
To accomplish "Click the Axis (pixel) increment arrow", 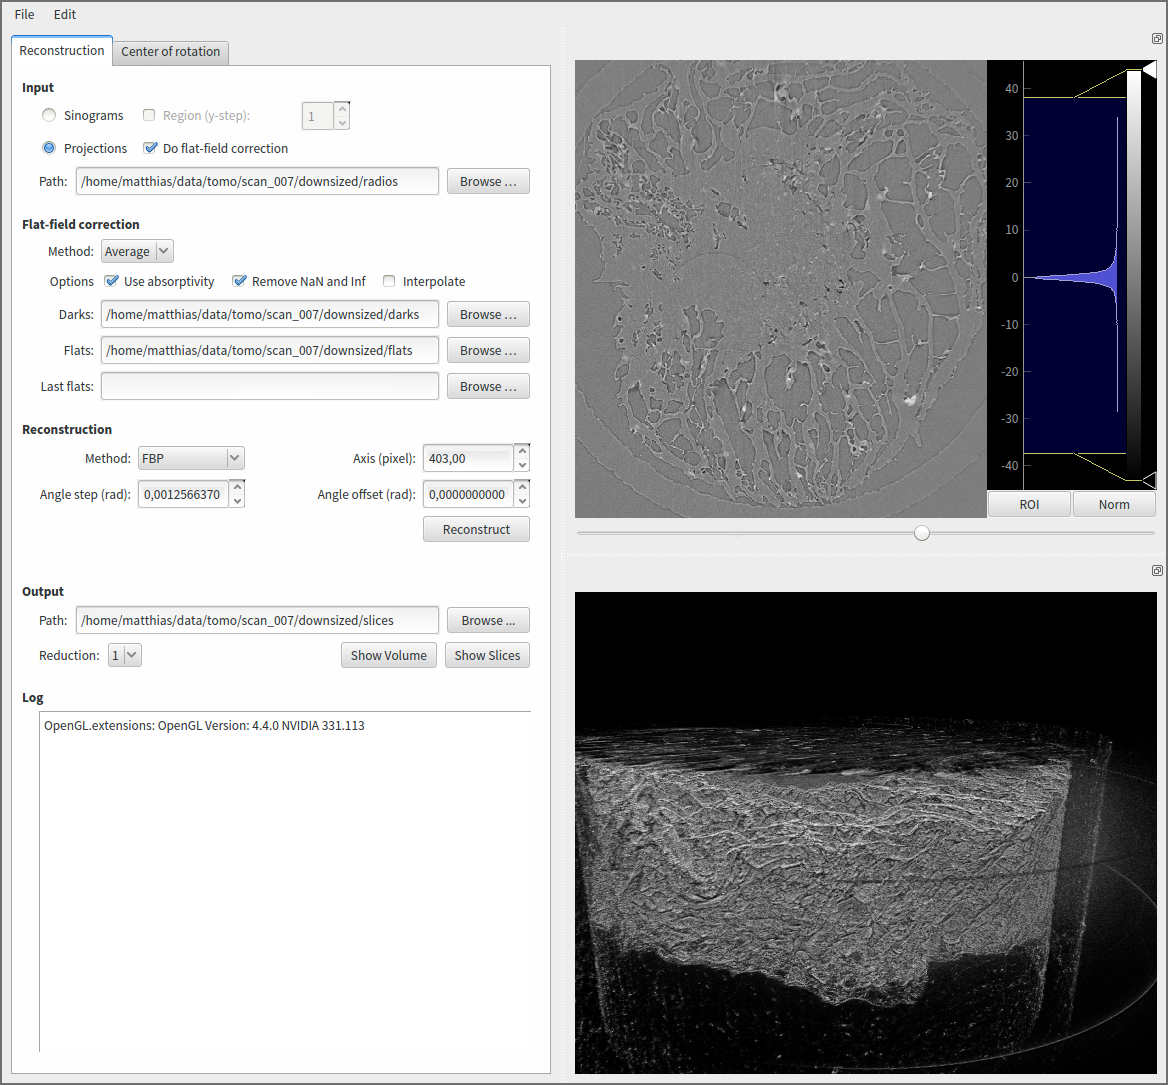I will tap(522, 451).
